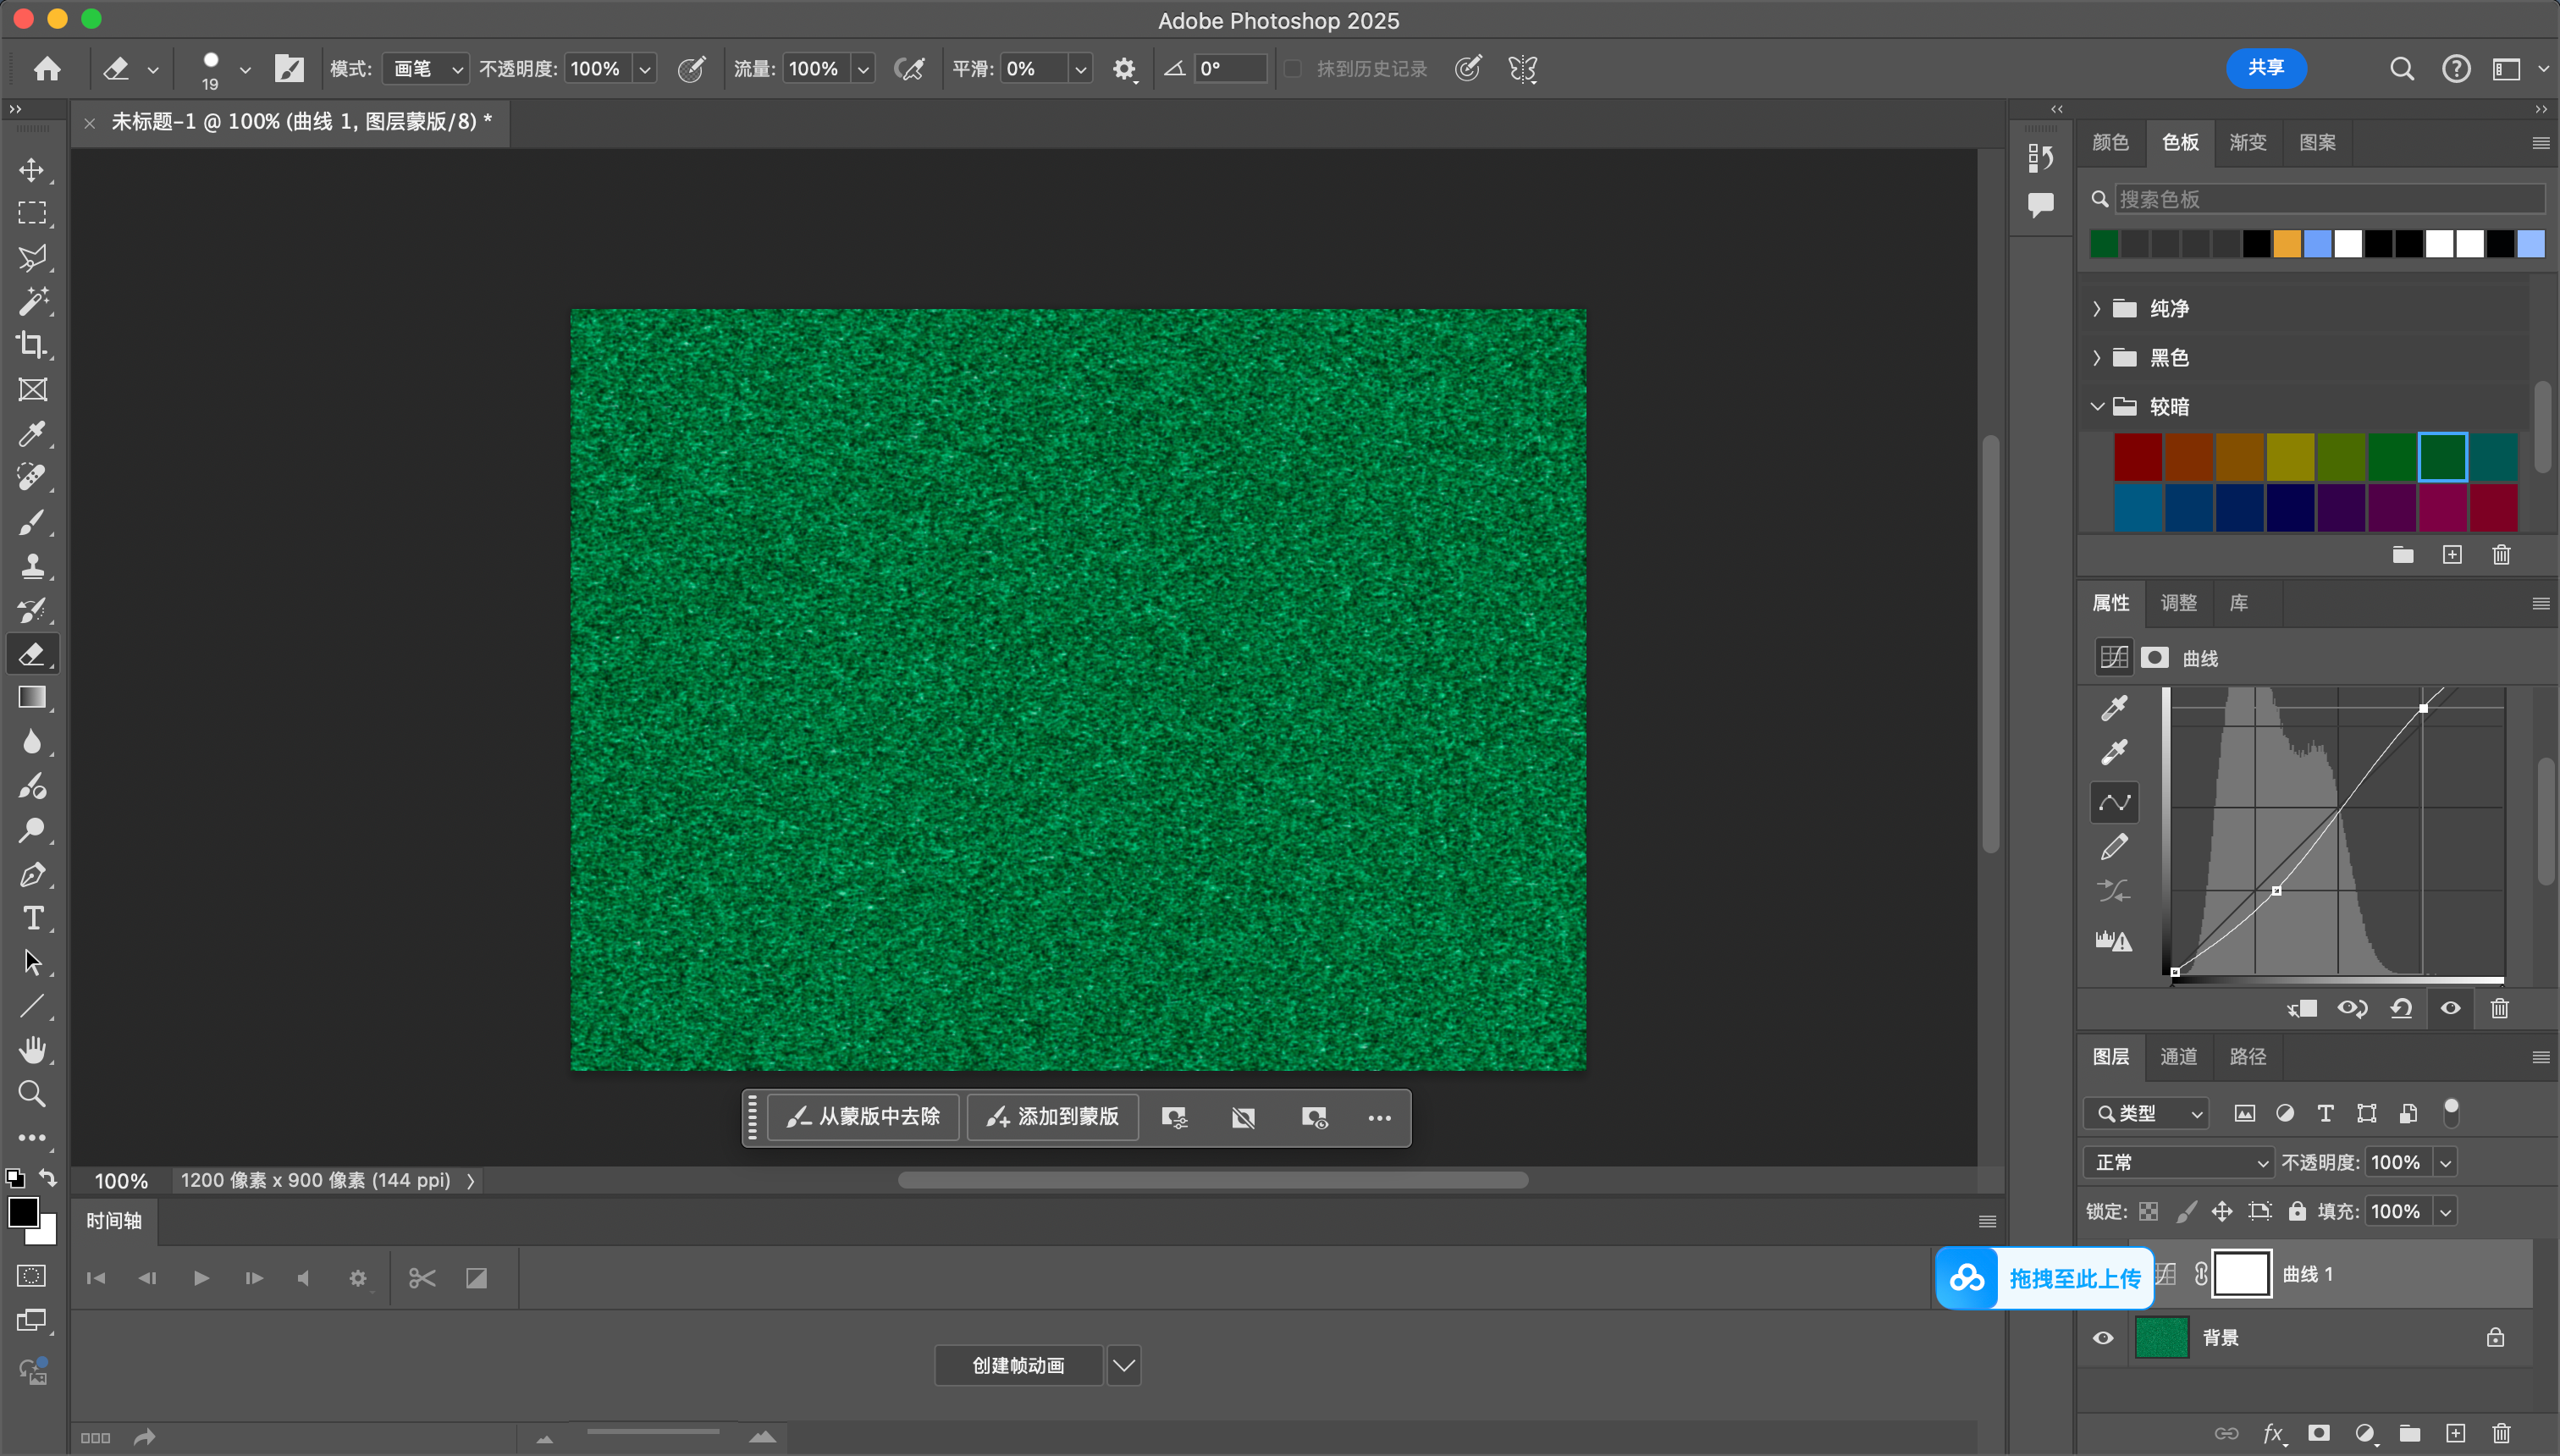
Task: Delete the curves adjustment in Properties
Action: pos(2499,1008)
